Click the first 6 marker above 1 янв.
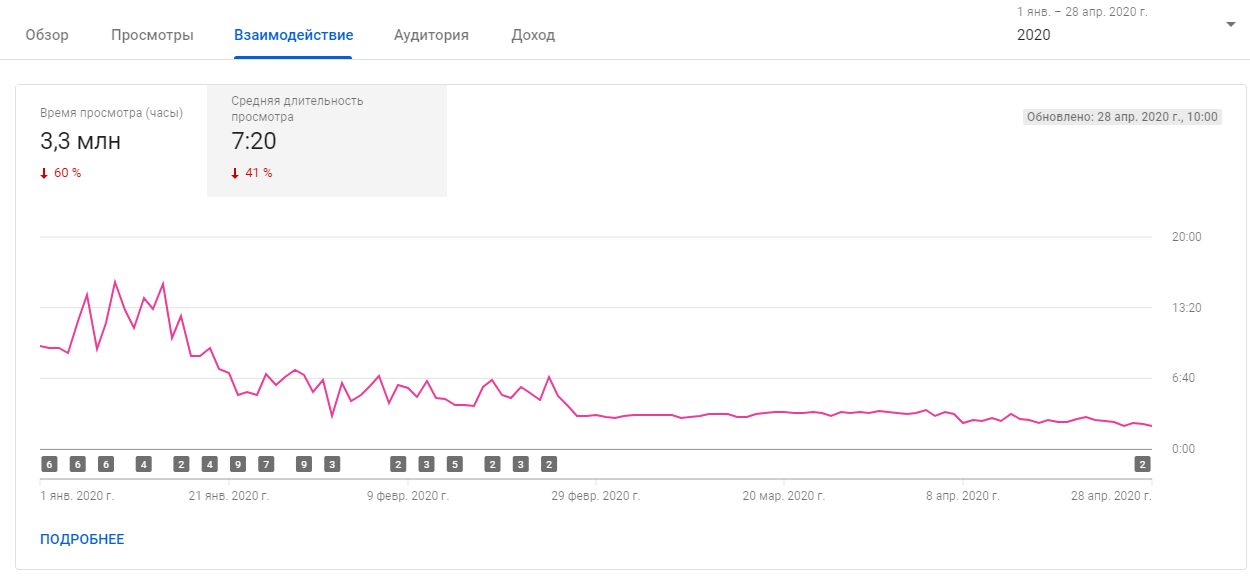 click(x=49, y=464)
